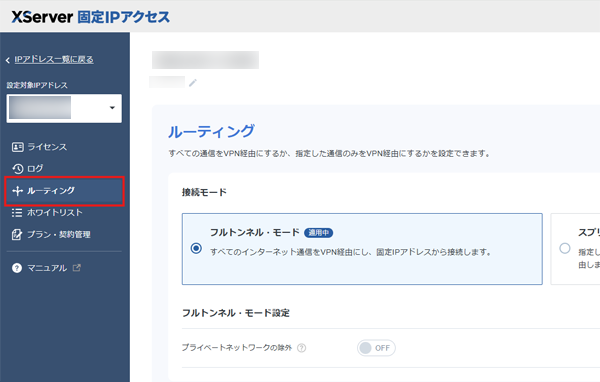Image resolution: width=600 pixels, height=382 pixels.
Task: Click the ルーティング page heading
Action: coord(211,132)
